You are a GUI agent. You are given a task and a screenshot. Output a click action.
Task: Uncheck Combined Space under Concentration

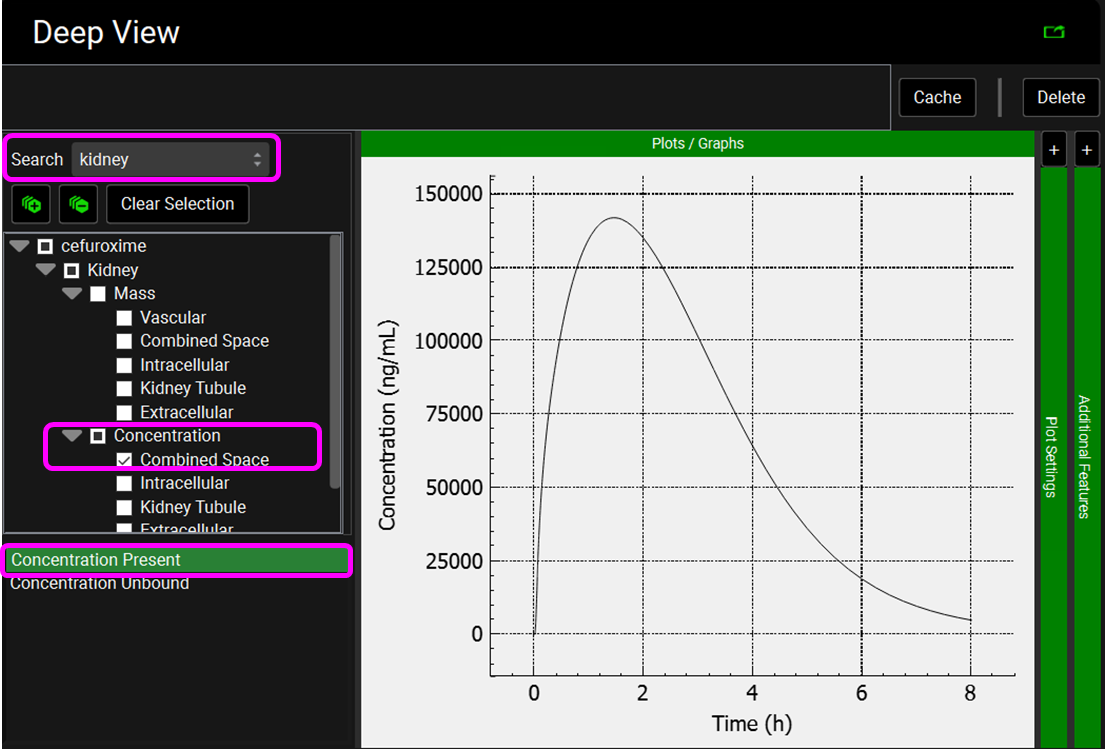(124, 460)
